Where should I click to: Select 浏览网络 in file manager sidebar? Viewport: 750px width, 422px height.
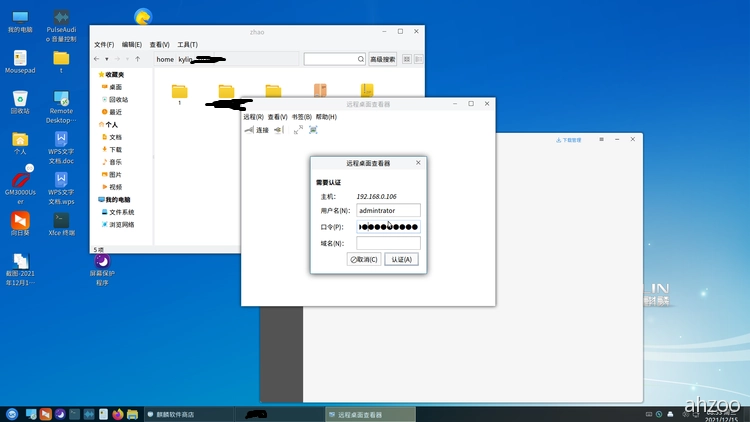click(x=118, y=224)
